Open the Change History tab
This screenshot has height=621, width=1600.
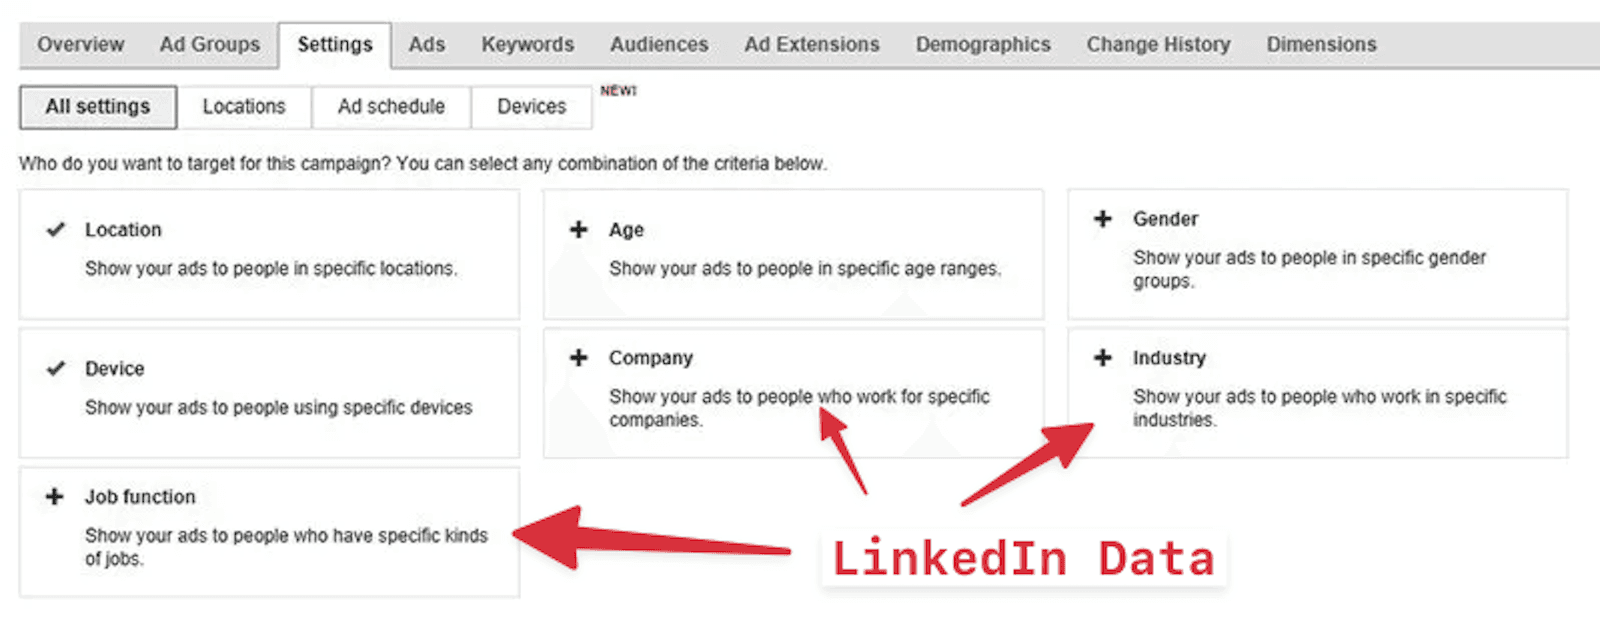(1159, 45)
